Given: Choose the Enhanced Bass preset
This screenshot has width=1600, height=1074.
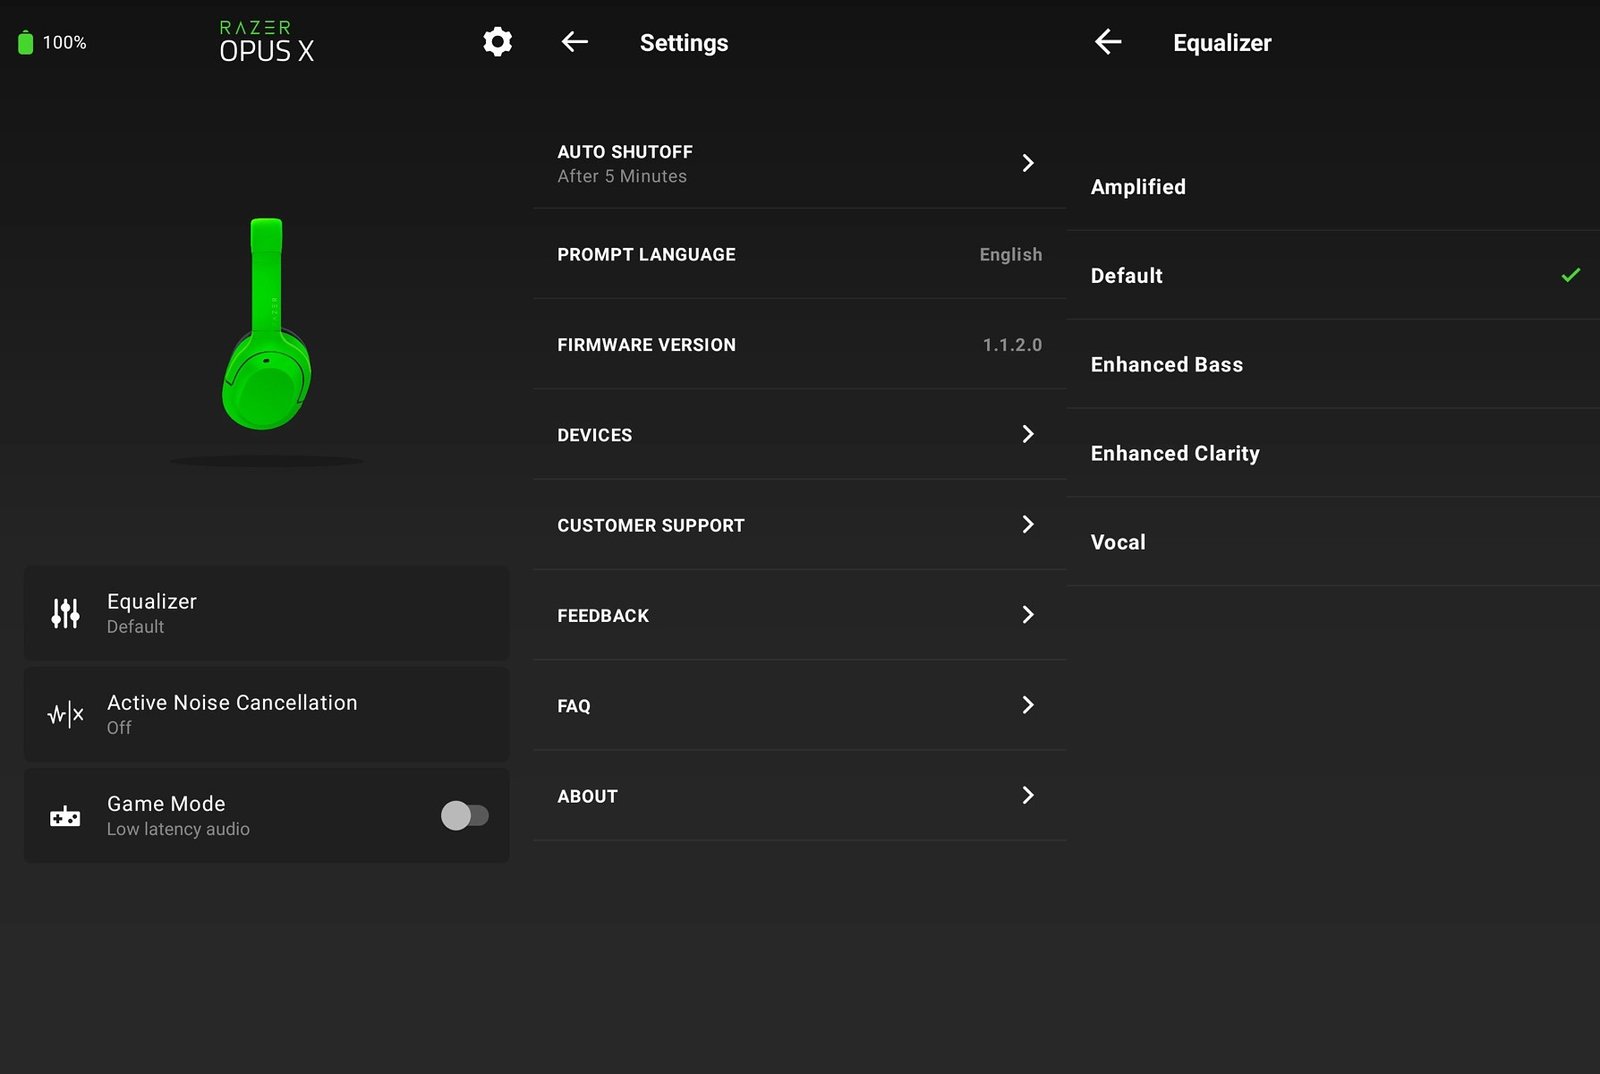Looking at the screenshot, I should pos(1333,364).
